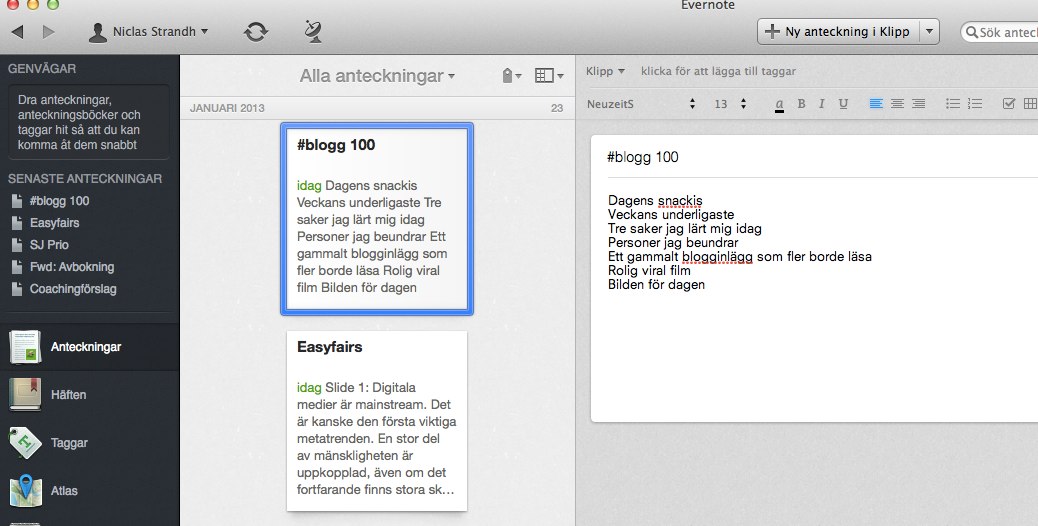Insert a checkbox in the note
Screen dimensions: 1038x526
point(1009,103)
